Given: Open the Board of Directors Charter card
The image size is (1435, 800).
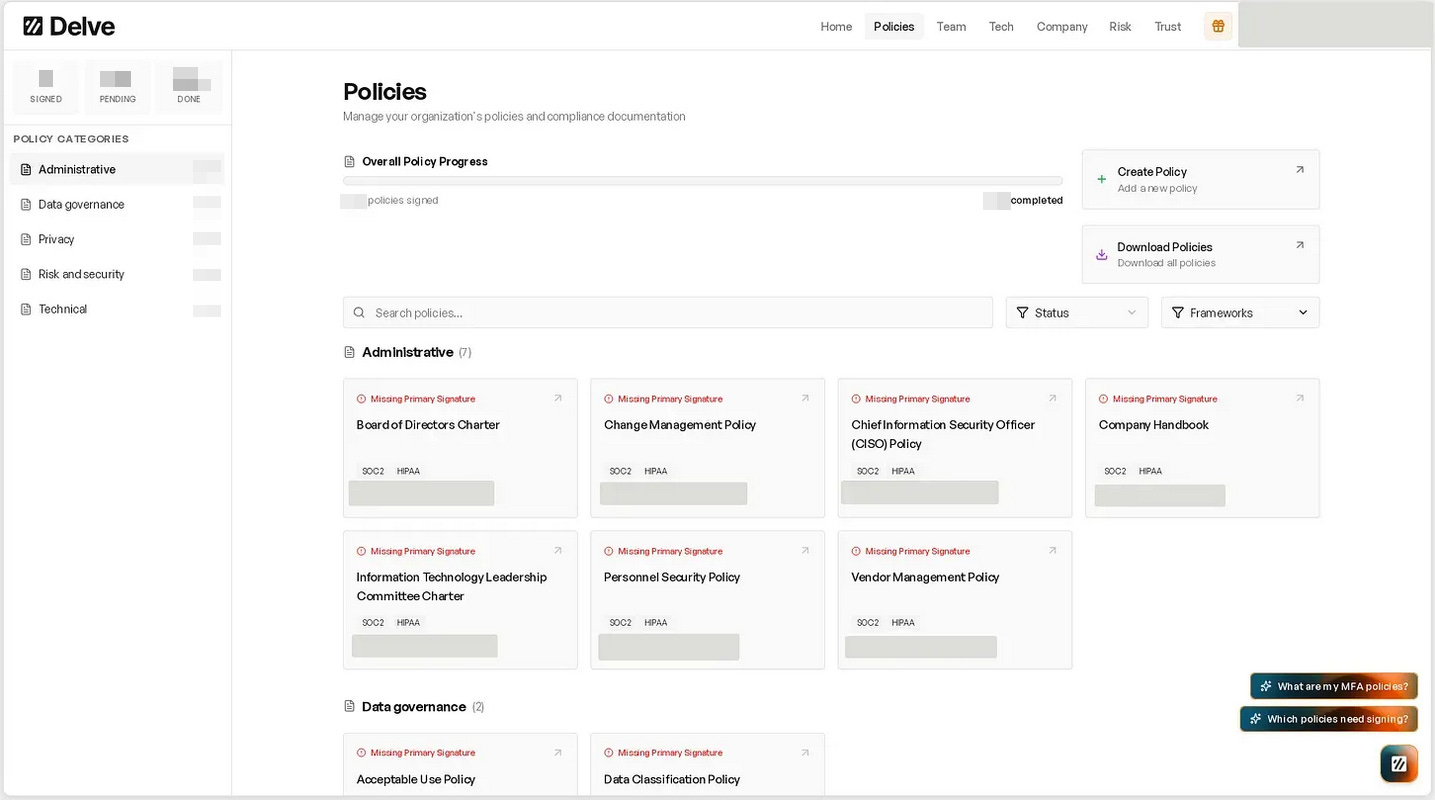Looking at the screenshot, I should click(x=460, y=448).
